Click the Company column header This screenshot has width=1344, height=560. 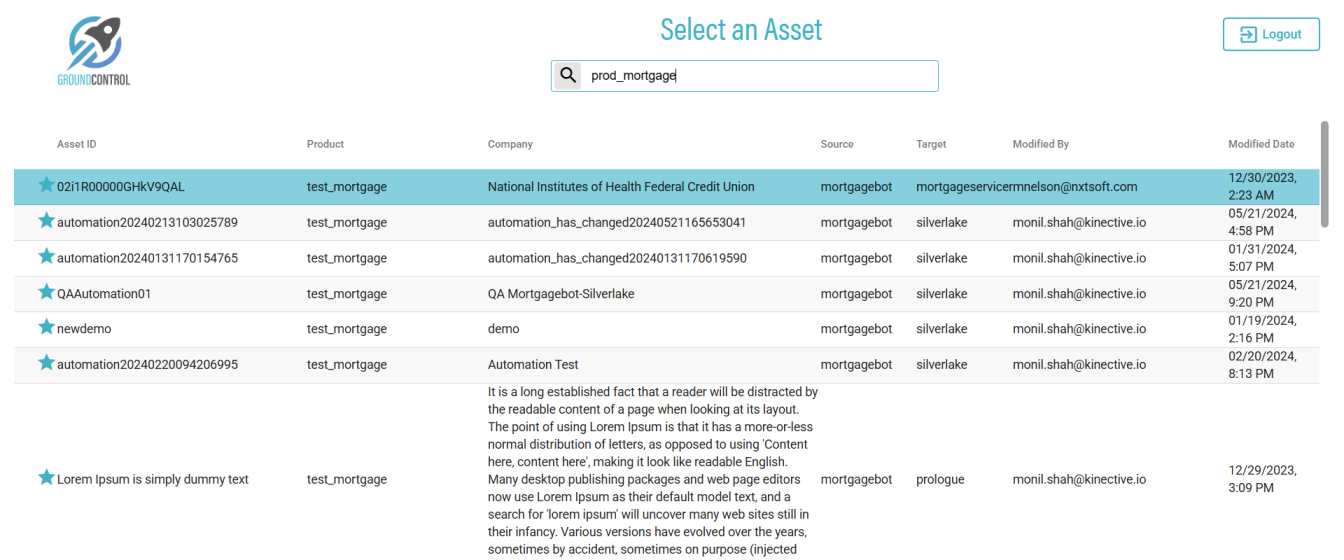tap(510, 144)
